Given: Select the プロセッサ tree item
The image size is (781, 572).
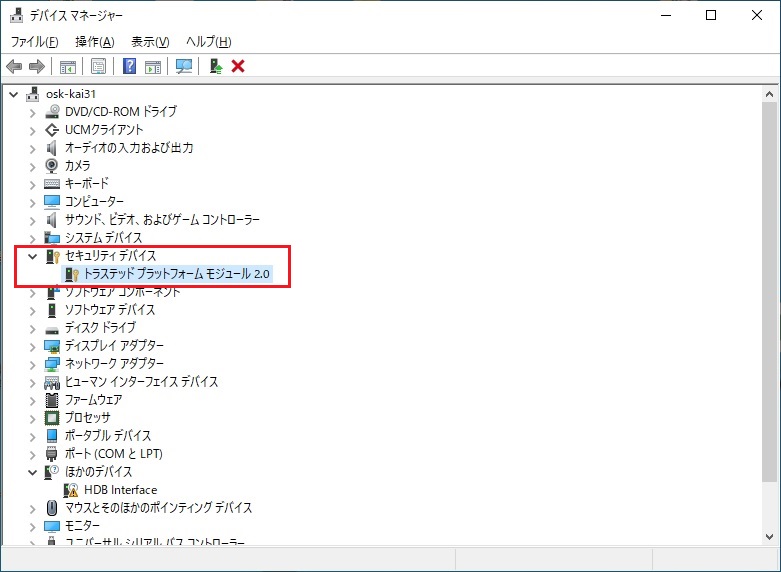Looking at the screenshot, I should [x=87, y=418].
